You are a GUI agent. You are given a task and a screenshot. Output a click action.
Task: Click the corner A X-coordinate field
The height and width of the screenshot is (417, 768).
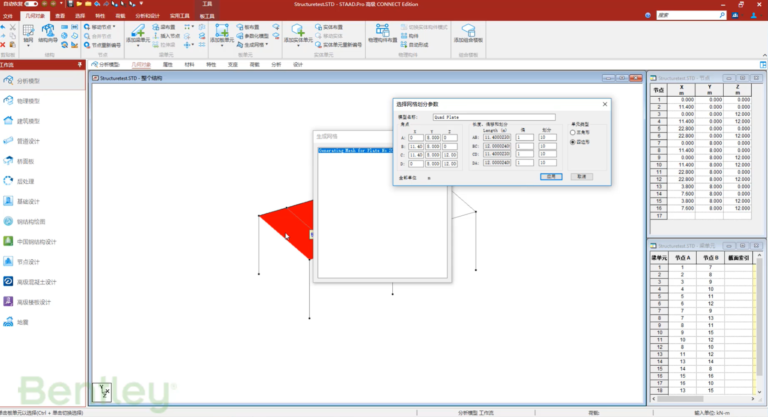pos(415,138)
